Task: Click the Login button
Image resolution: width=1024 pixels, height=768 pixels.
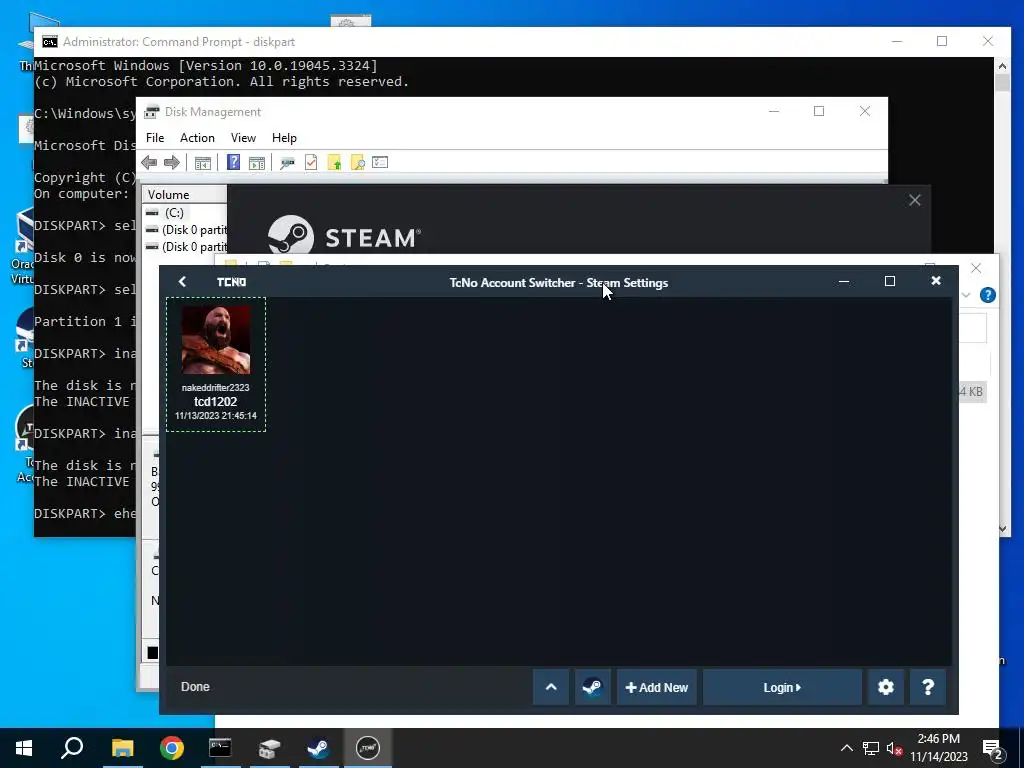Action: (x=782, y=687)
